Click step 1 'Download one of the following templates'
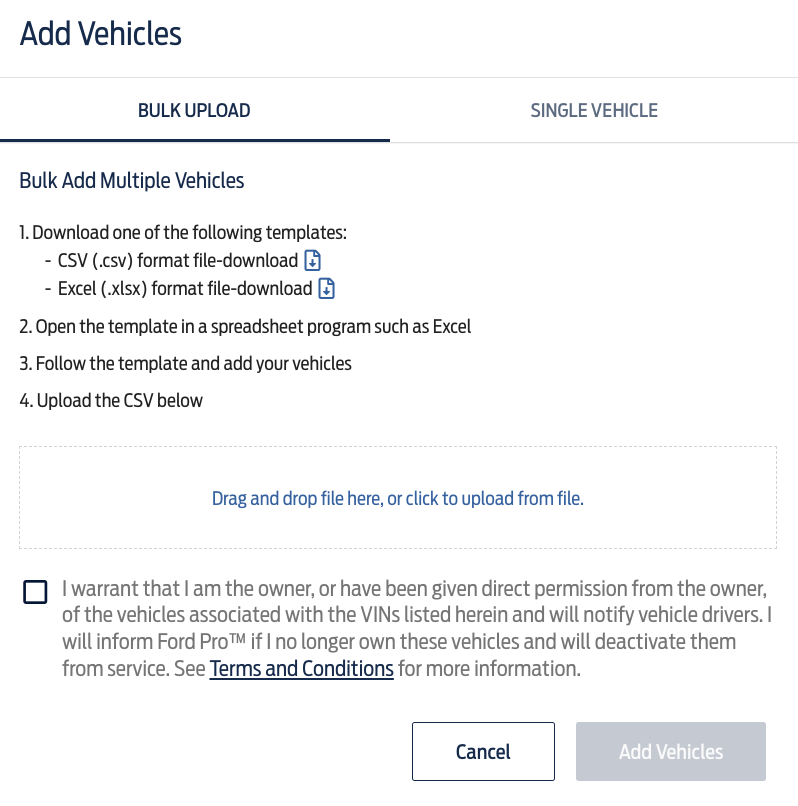This screenshot has height=806, width=798. tap(183, 232)
